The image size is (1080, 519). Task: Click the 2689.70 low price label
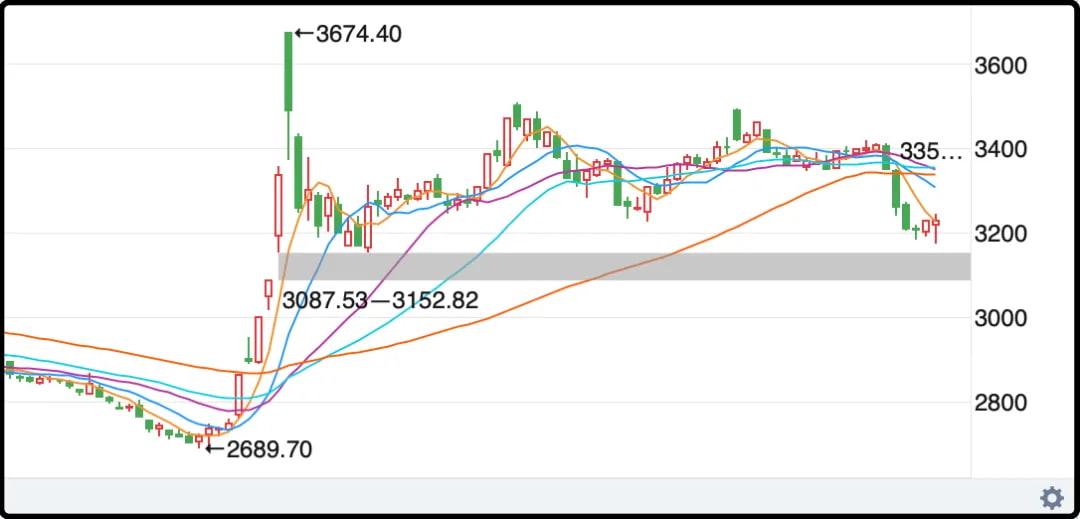click(269, 449)
